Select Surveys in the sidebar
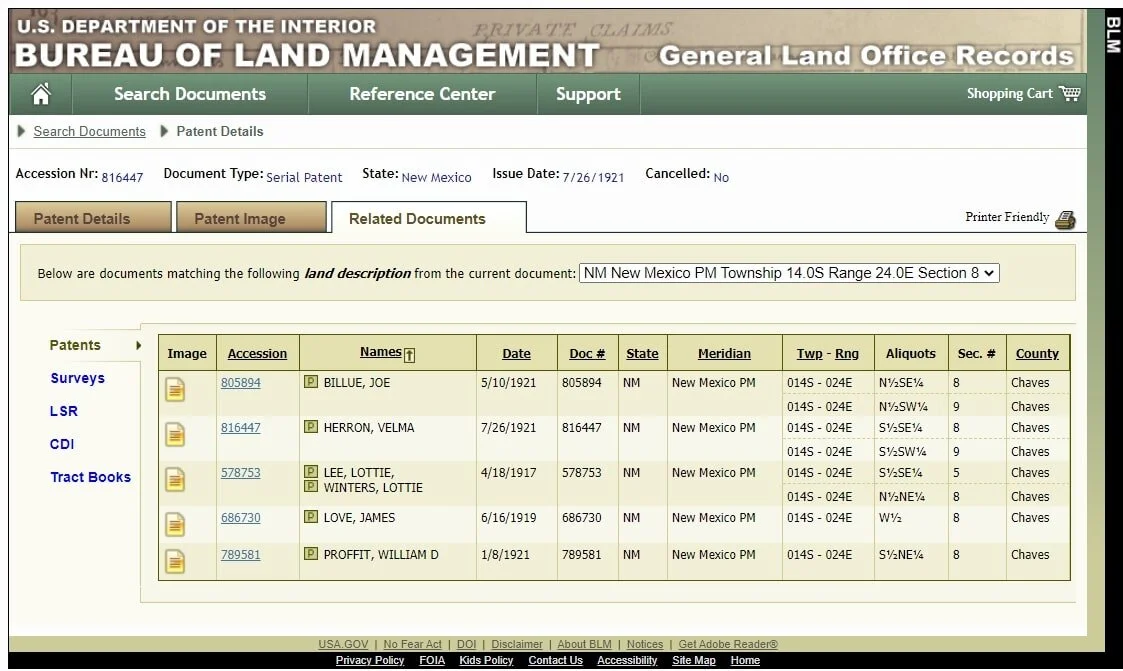The width and height of the screenshot is (1123, 671). point(77,378)
